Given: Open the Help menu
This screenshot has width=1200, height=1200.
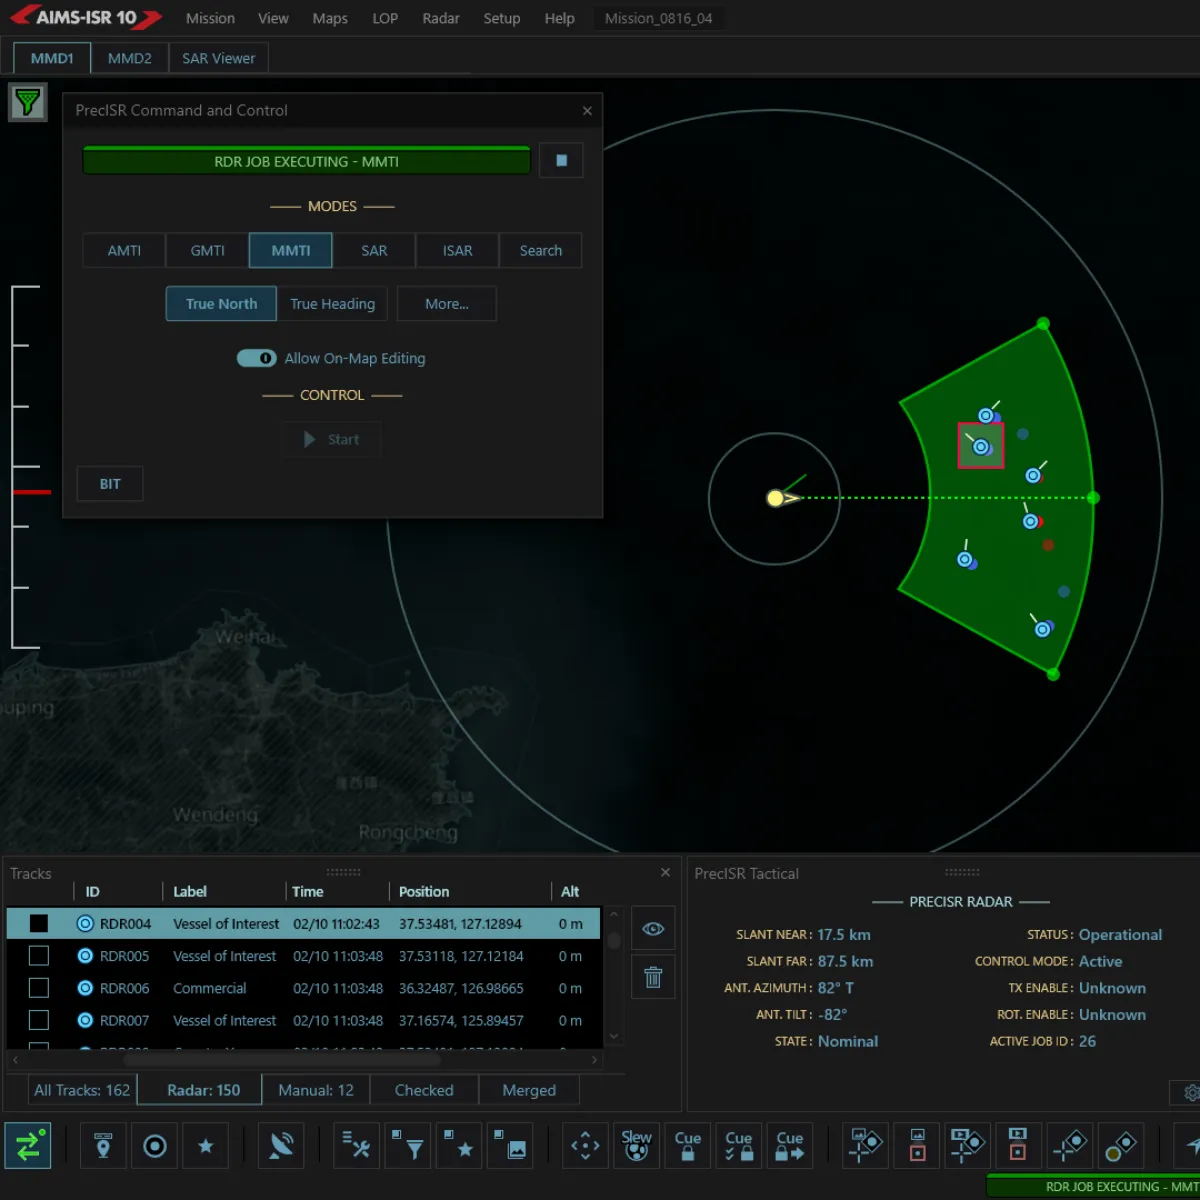Looking at the screenshot, I should (x=560, y=18).
